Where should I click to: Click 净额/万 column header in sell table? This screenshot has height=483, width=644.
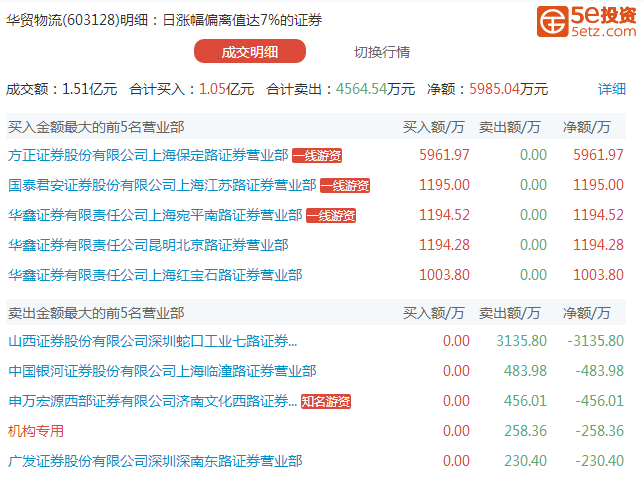tap(586, 313)
